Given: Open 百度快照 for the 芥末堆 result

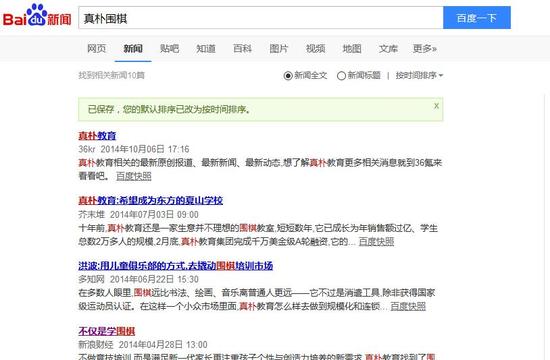Looking at the screenshot, I should pyautogui.click(x=376, y=241).
